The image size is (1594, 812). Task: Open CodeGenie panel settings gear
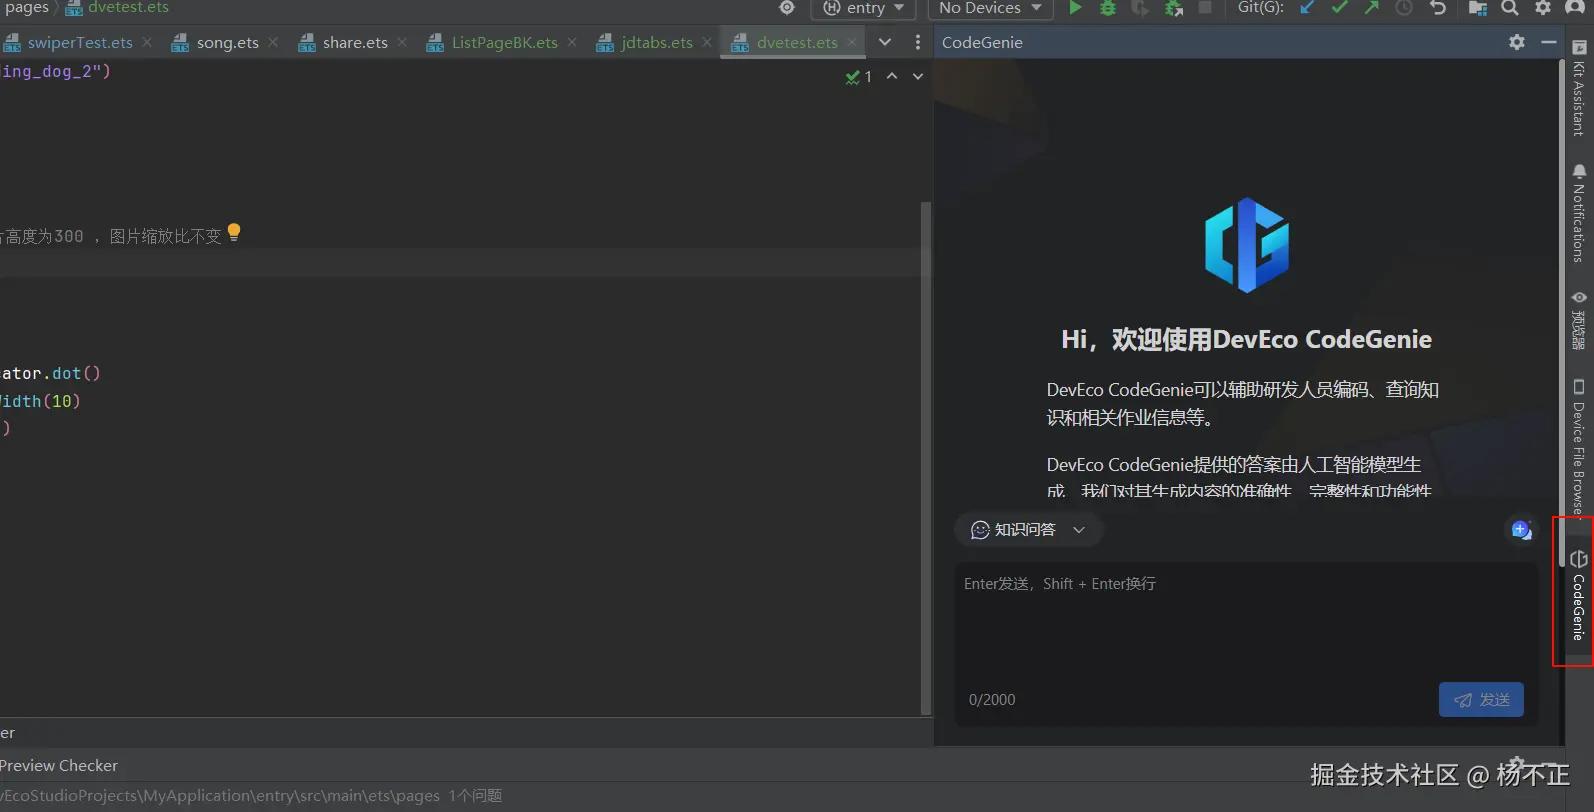coord(1517,42)
